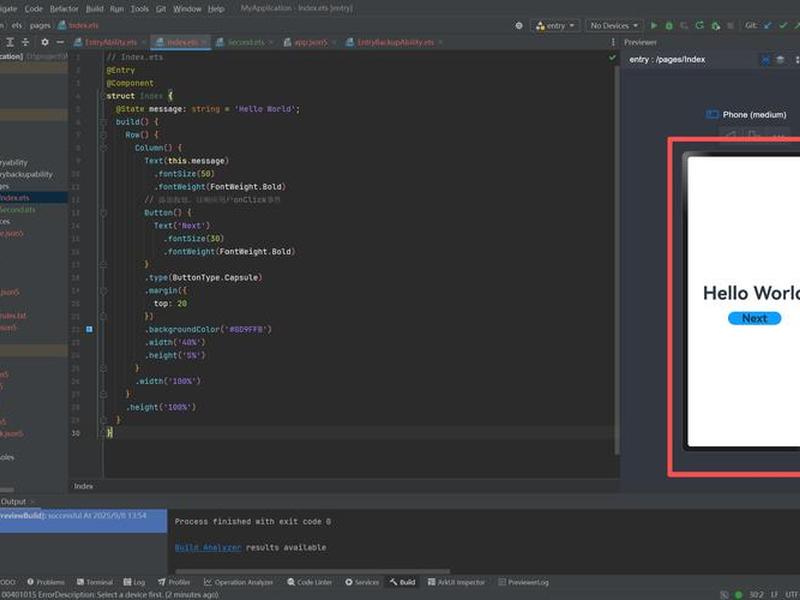Click the 30:2 cursor position in status bar
Image resolution: width=800 pixels, height=600 pixels.
click(x=757, y=595)
